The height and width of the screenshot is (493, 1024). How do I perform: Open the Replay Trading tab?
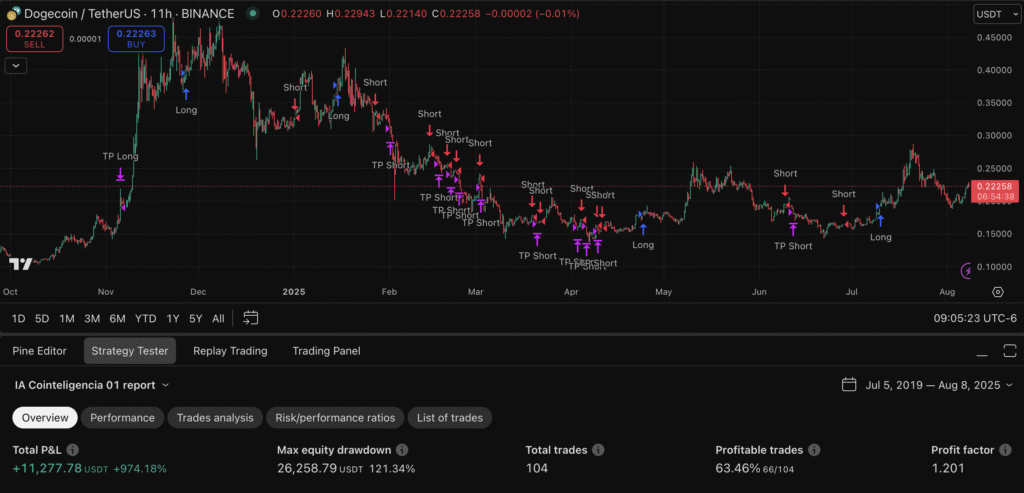point(230,351)
